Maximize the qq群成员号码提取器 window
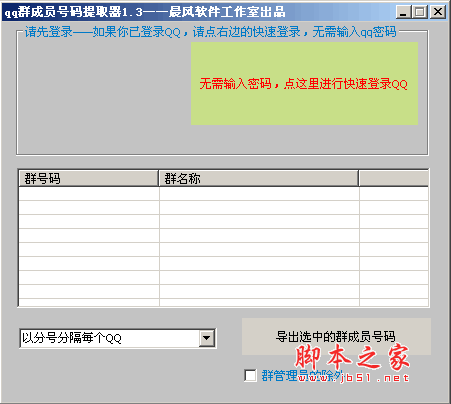 (420, 12)
